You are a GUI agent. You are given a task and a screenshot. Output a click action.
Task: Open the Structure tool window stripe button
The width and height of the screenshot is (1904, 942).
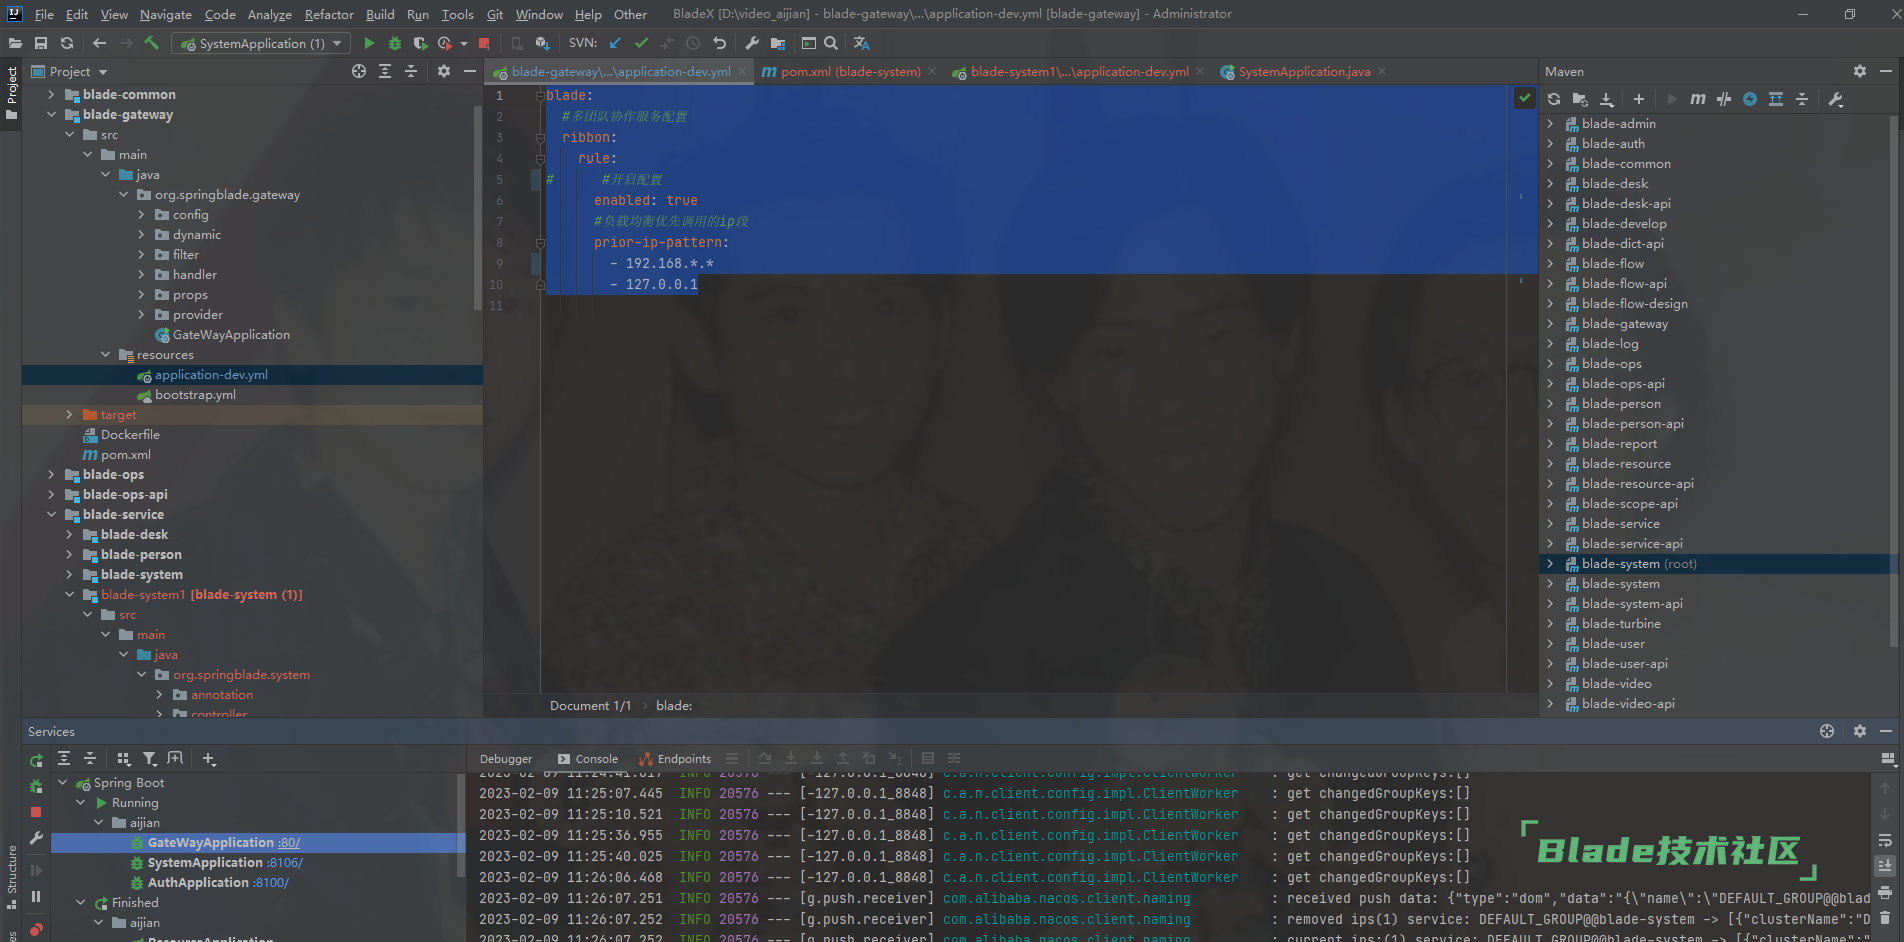pos(12,876)
